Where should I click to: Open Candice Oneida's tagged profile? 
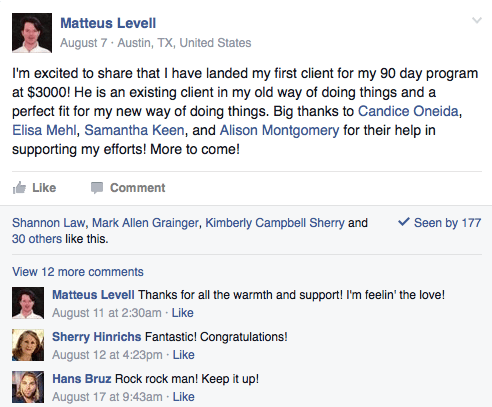click(408, 111)
